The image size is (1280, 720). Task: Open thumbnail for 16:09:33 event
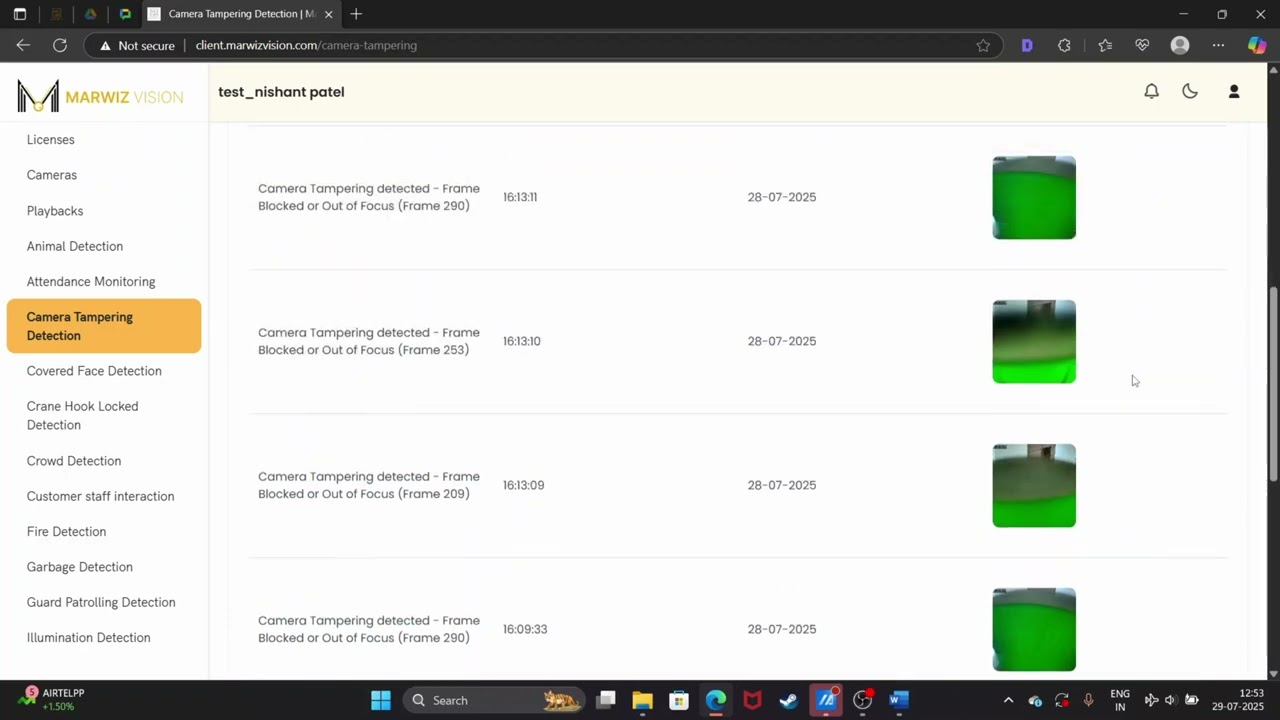coord(1034,629)
